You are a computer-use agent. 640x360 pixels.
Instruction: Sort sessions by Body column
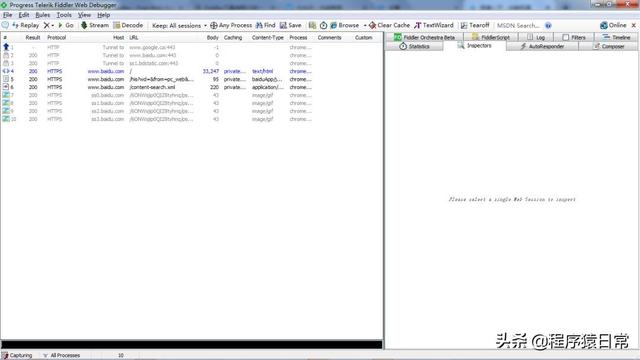(212, 38)
